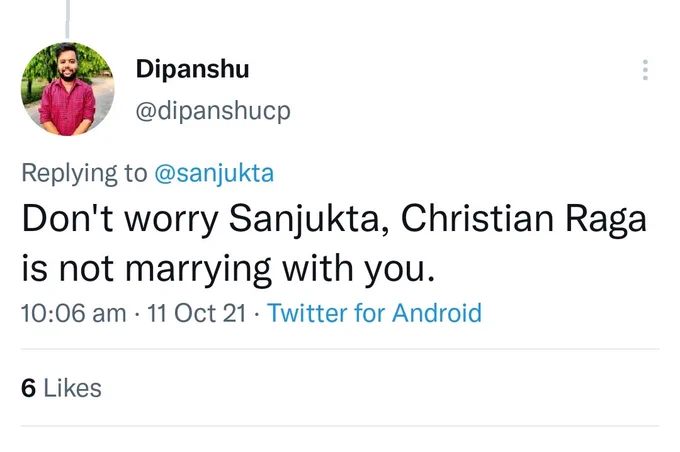The width and height of the screenshot is (680, 452).
Task: Click the line 'is not marrying with you.'
Action: (228, 269)
